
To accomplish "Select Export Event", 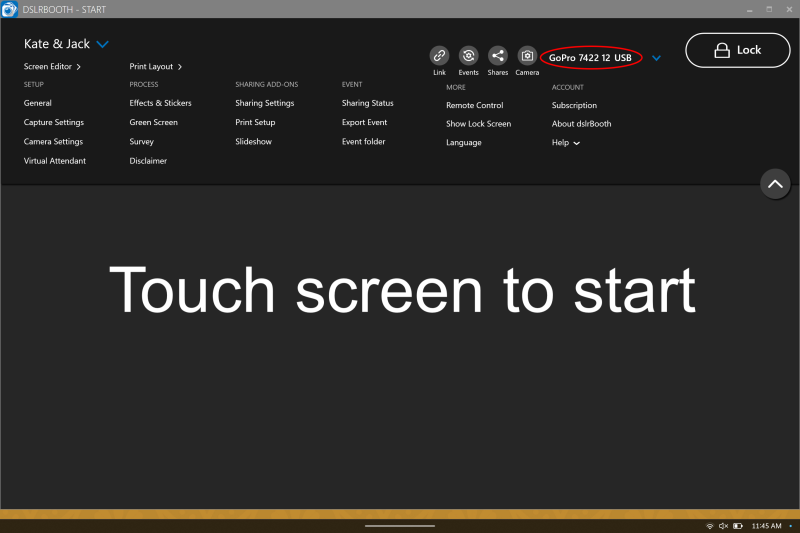I will click(364, 122).
